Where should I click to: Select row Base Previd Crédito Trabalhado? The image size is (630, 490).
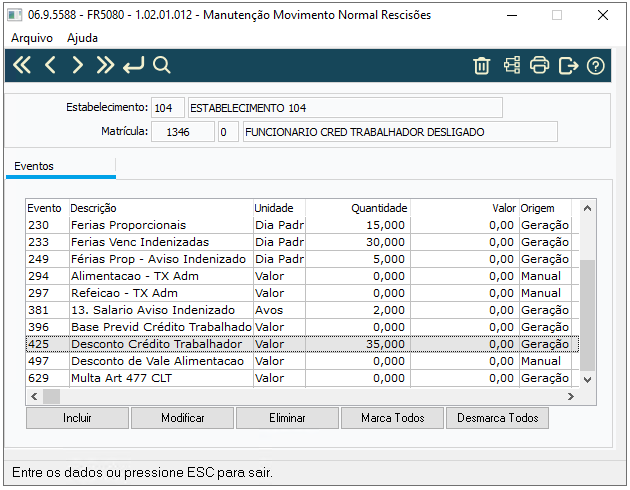(x=303, y=327)
